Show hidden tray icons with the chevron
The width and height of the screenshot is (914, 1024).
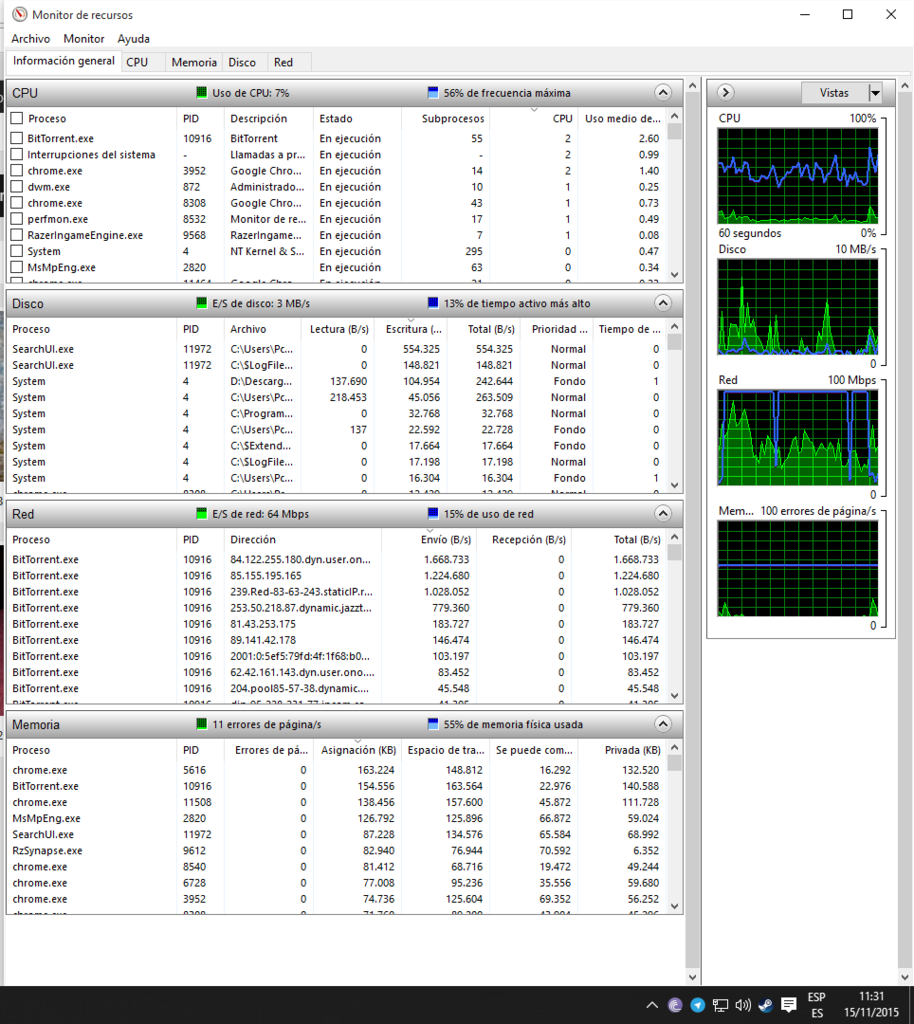pyautogui.click(x=652, y=1005)
